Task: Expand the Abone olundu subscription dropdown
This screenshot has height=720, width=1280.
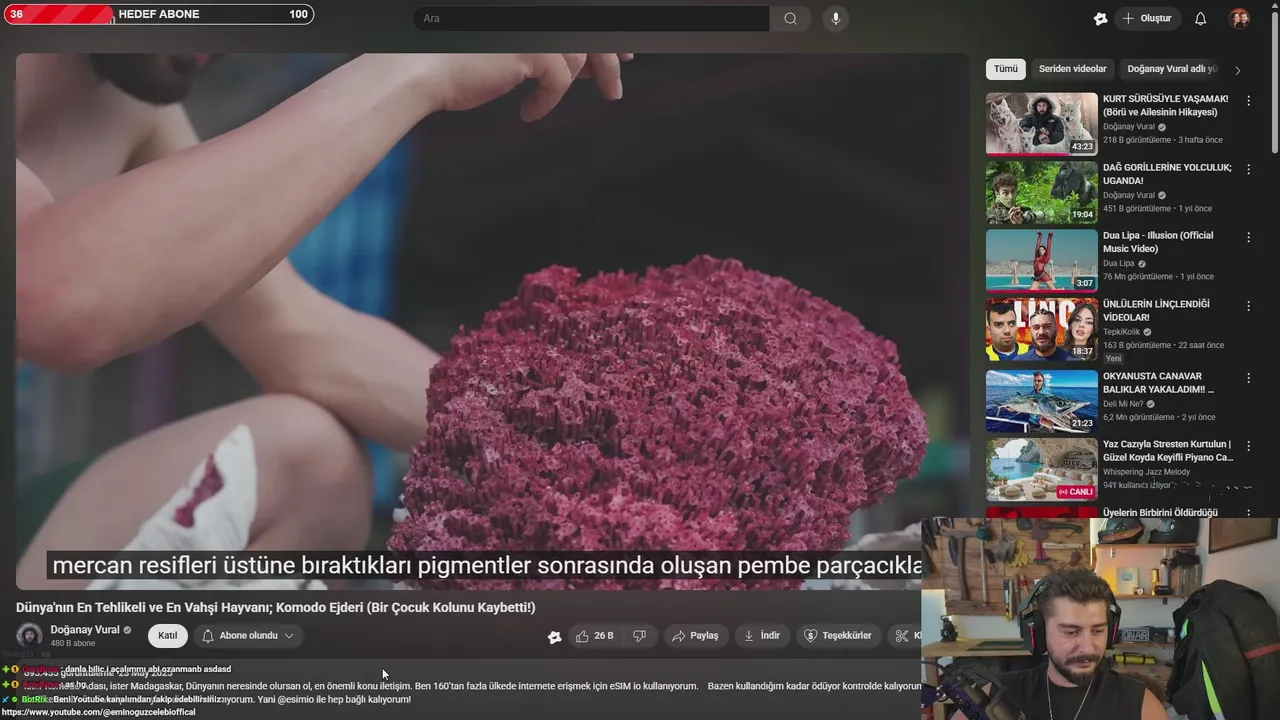Action: click(248, 636)
